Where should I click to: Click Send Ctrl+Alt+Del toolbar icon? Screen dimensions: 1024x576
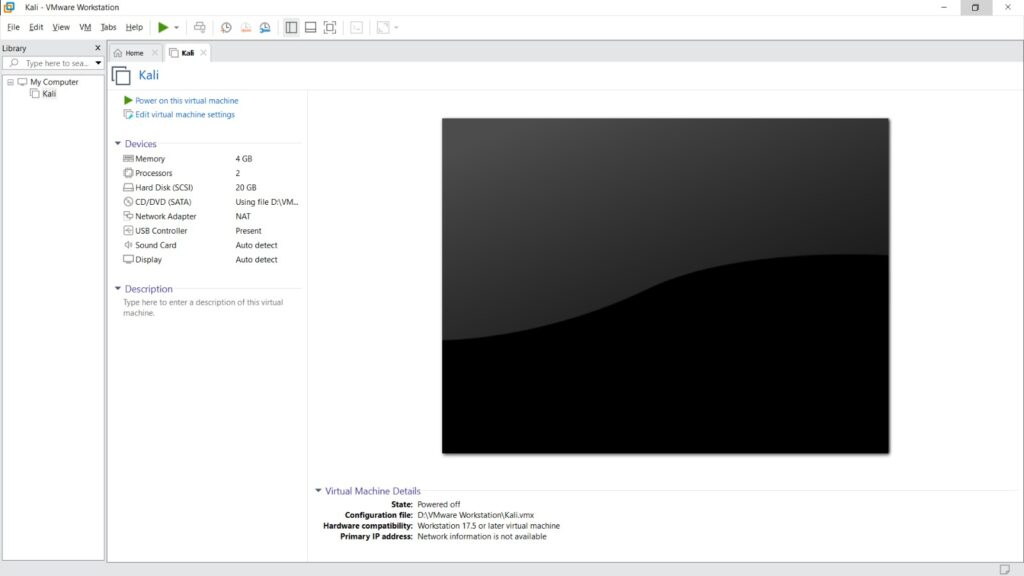click(x=200, y=27)
